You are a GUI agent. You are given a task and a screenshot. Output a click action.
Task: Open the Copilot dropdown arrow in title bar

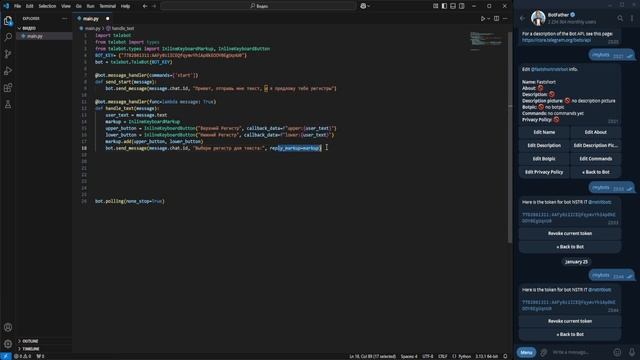[369, 6]
